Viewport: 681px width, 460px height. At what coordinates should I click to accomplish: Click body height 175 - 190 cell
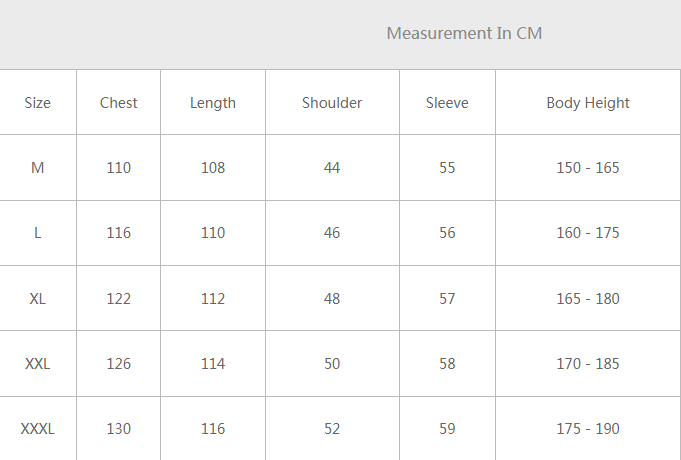[x=588, y=429]
